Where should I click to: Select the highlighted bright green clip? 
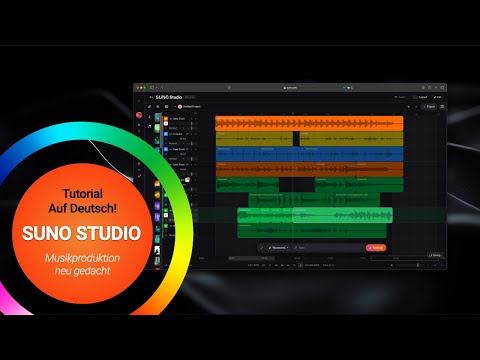(x=342, y=215)
